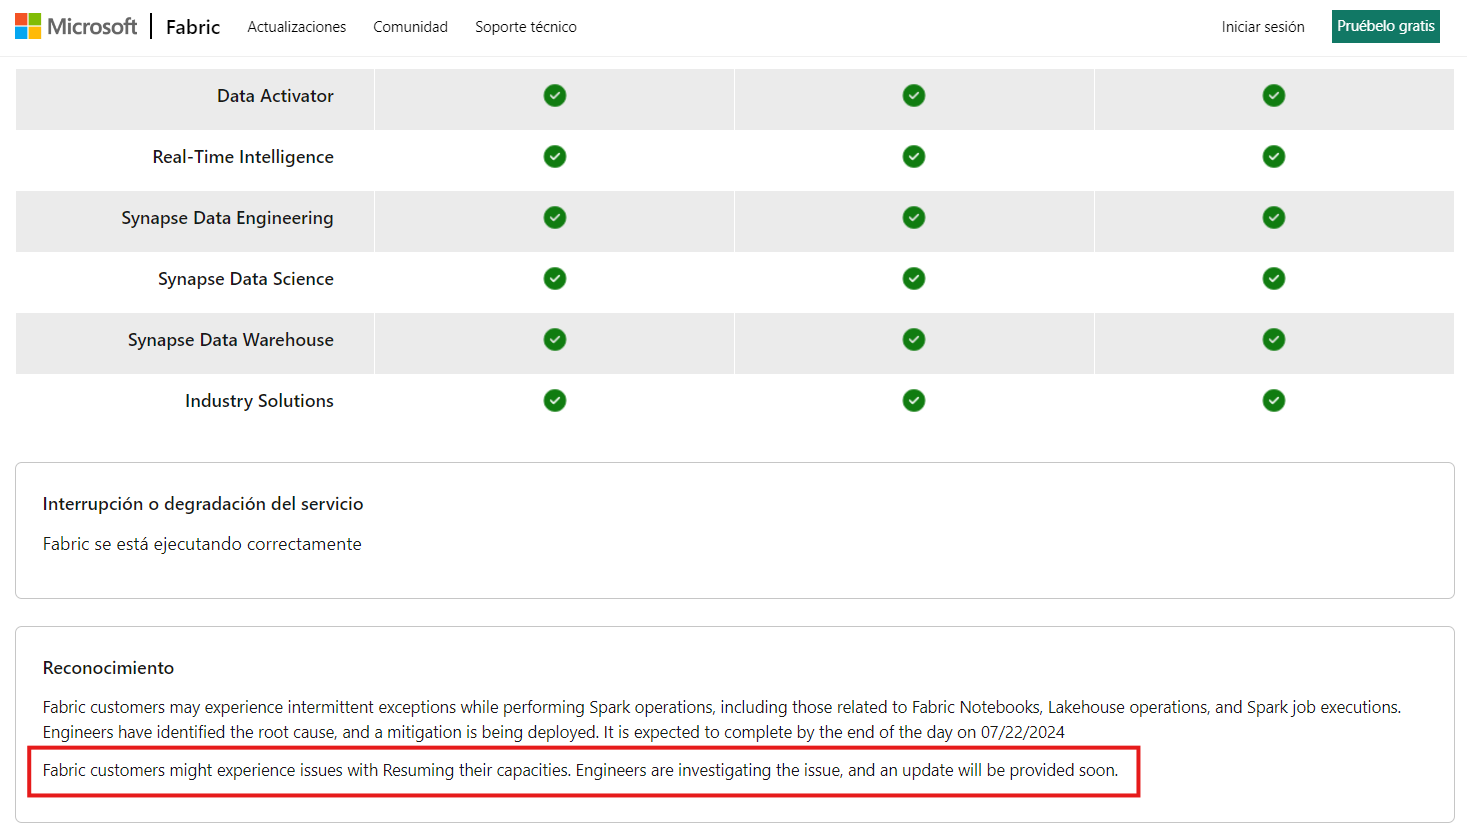Click Synapse Data Warehouse third column checkmark
The image size is (1467, 829).
click(x=1274, y=339)
